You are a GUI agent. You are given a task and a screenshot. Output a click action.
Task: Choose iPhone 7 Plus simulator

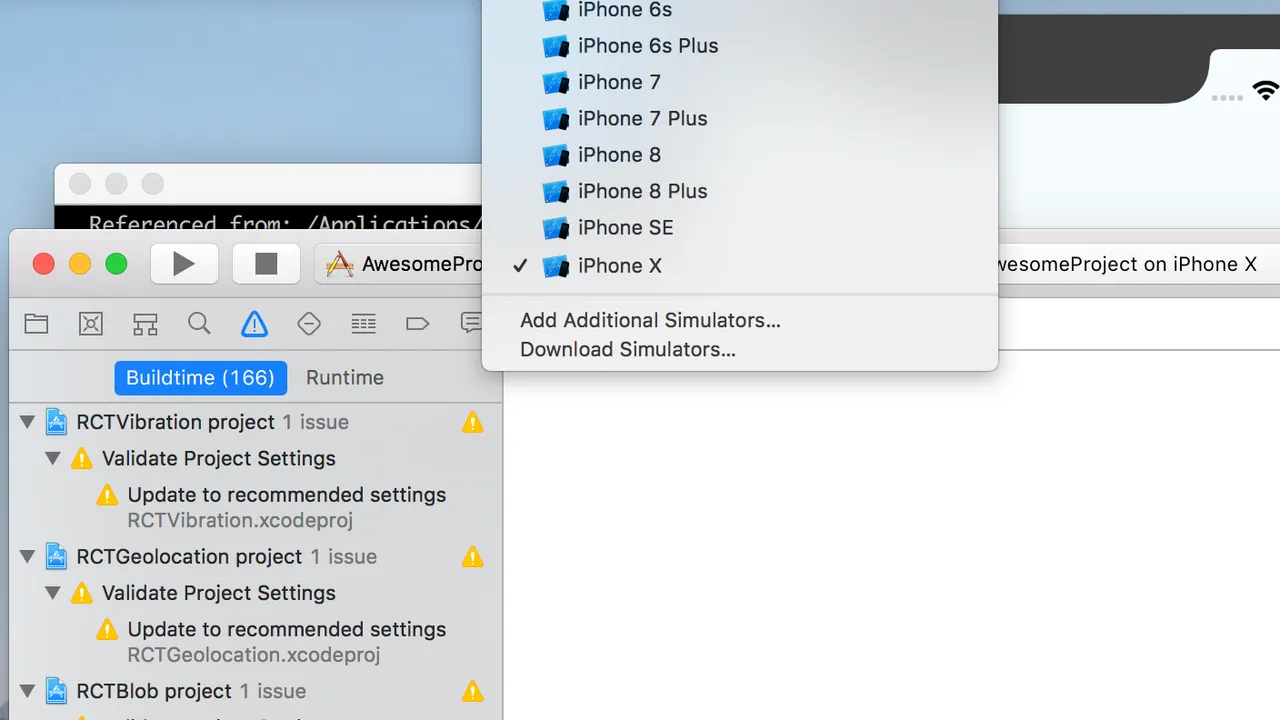(740, 119)
